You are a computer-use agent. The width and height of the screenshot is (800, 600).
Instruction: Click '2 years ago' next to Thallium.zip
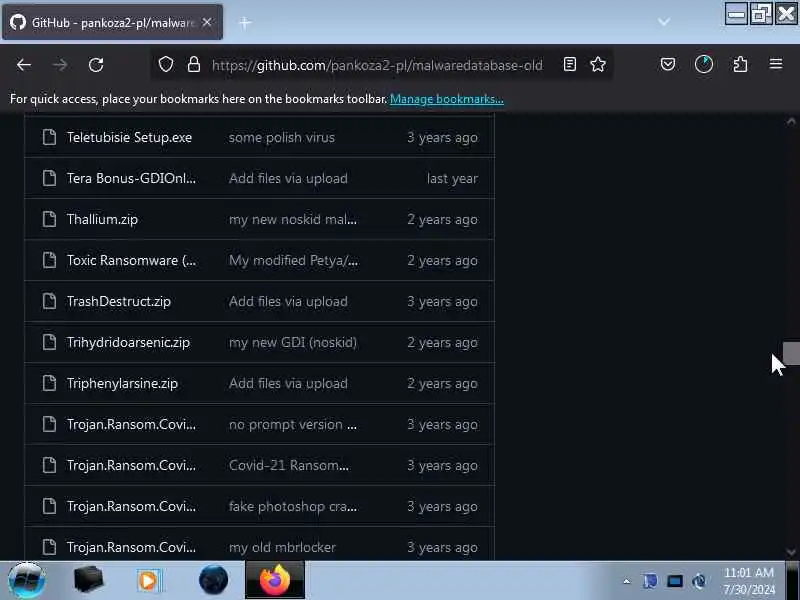442,219
